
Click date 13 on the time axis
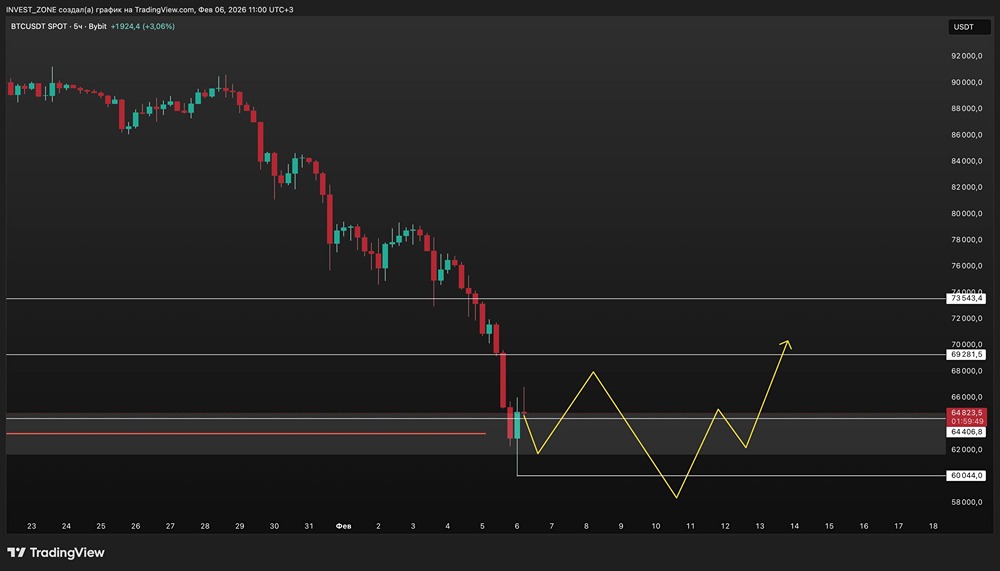click(760, 526)
